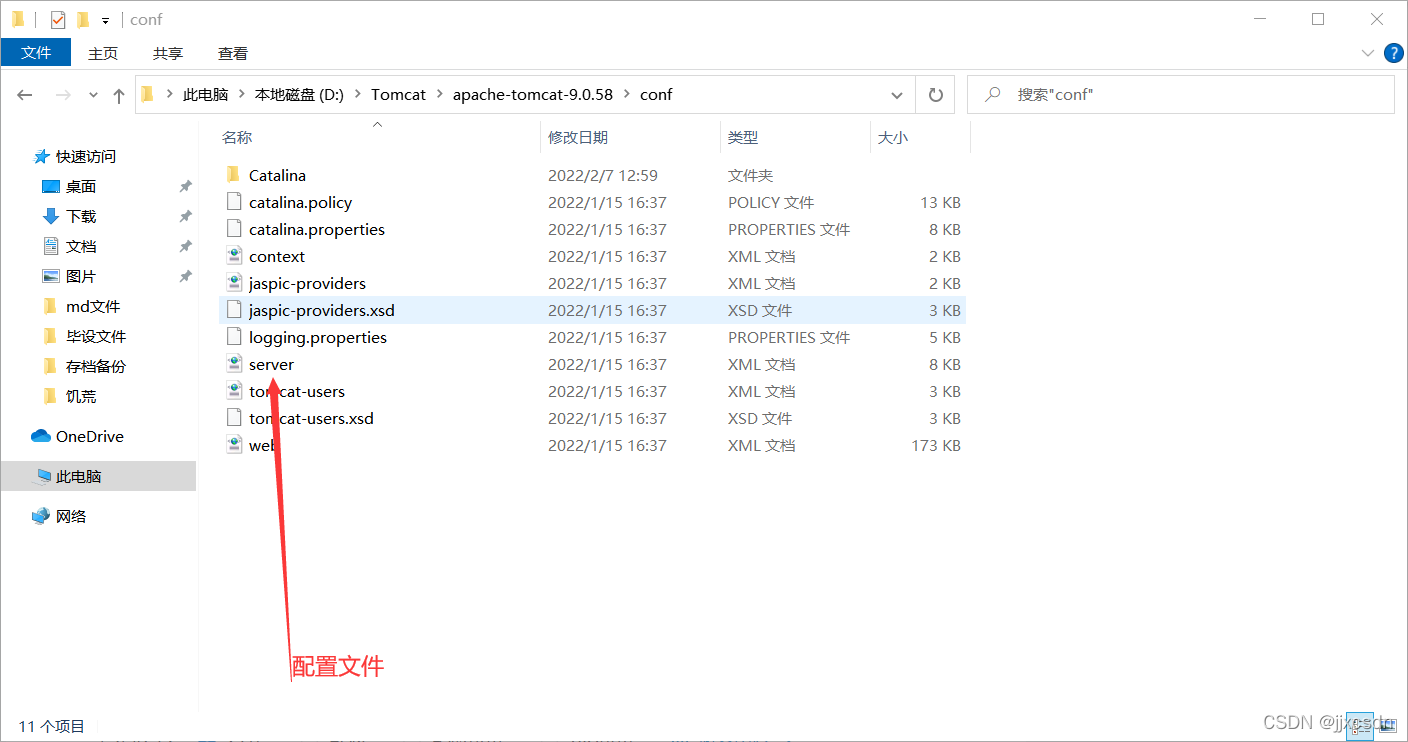Click the OneDrive cloud icon
1408x742 pixels.
[x=41, y=436]
